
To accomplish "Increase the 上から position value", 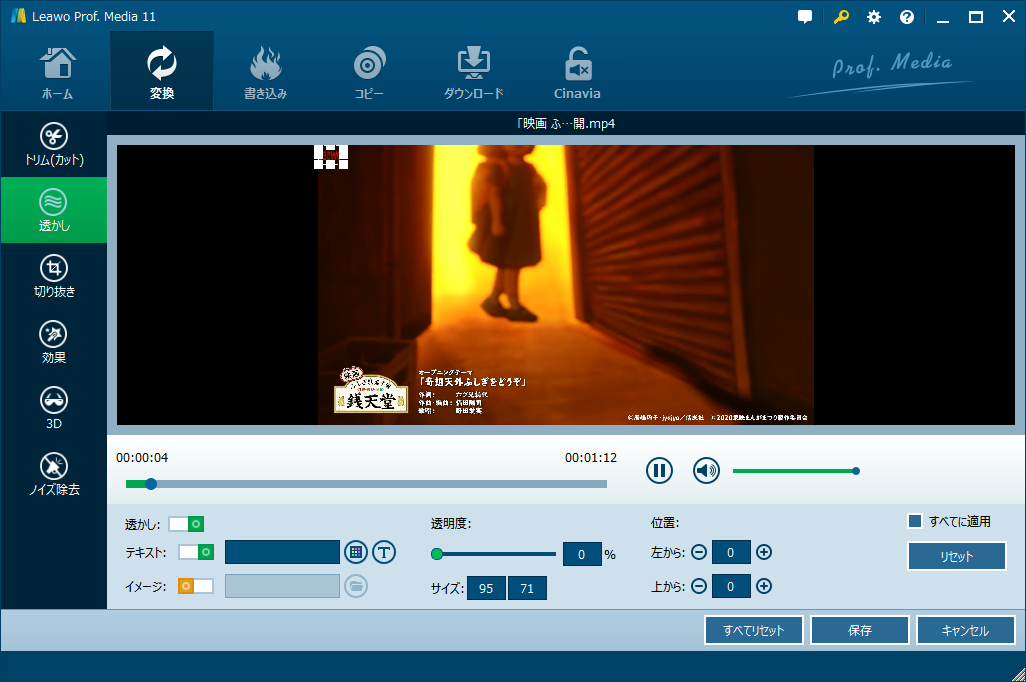I will [x=764, y=586].
